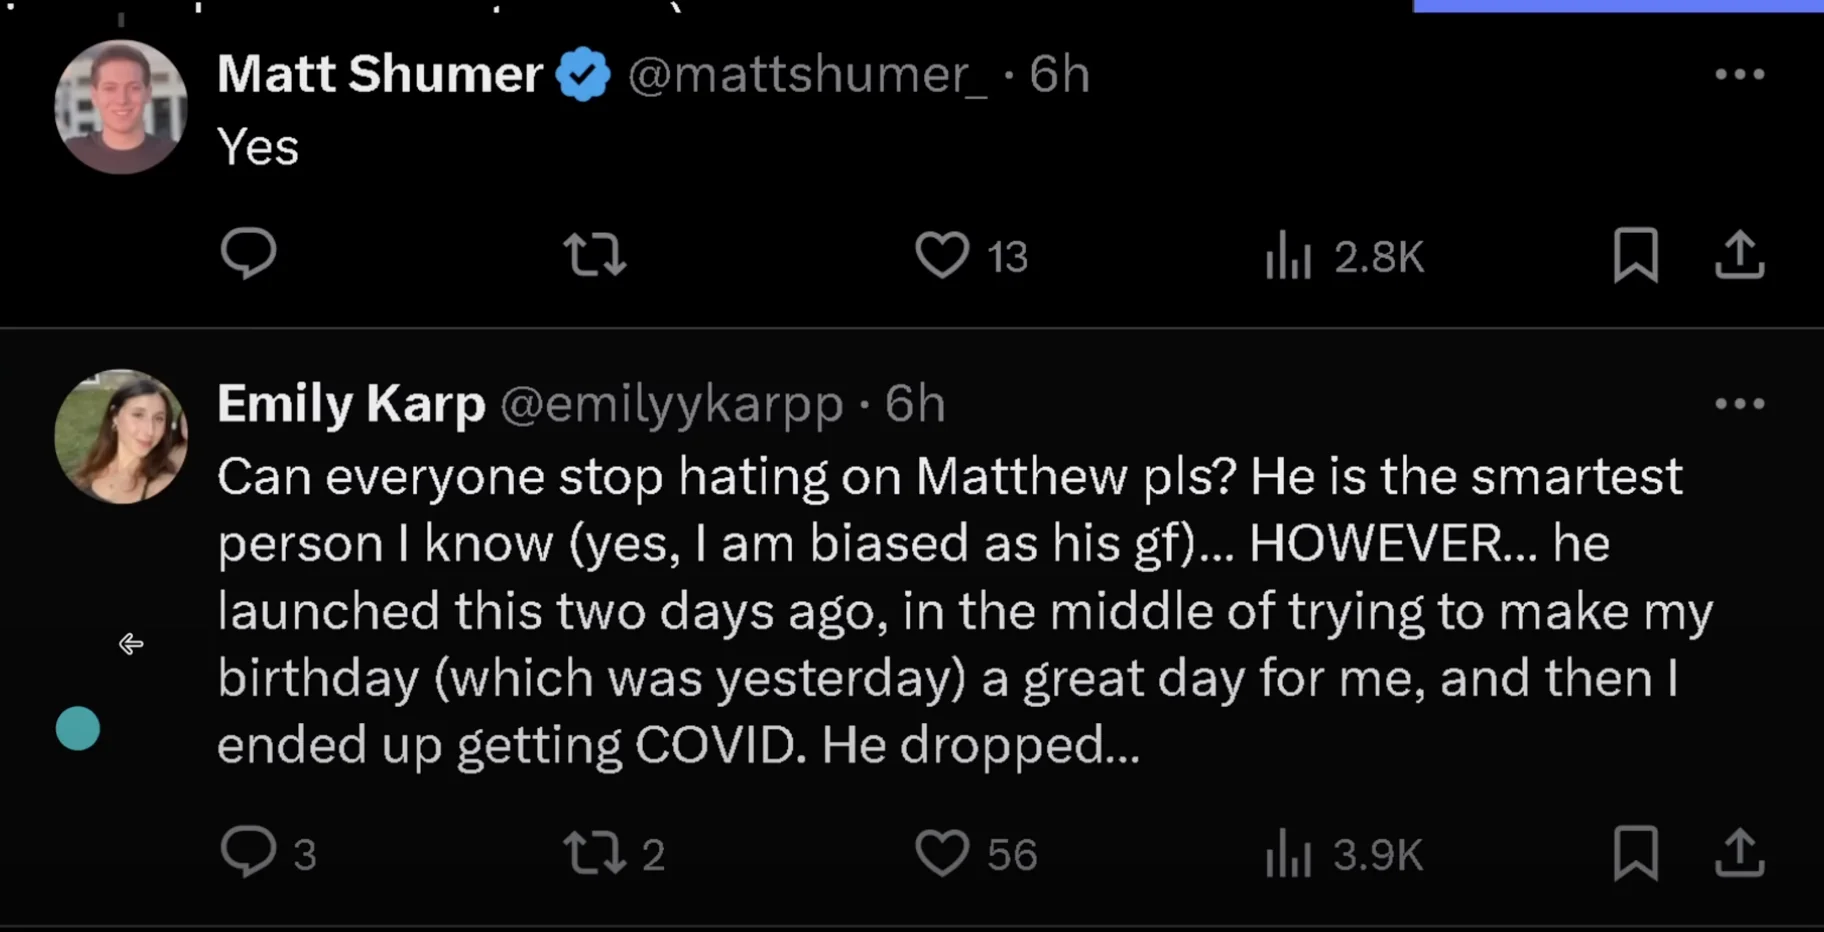The image size is (1824, 932).
Task: View analytics showing 3.9K views
Action: click(1344, 855)
